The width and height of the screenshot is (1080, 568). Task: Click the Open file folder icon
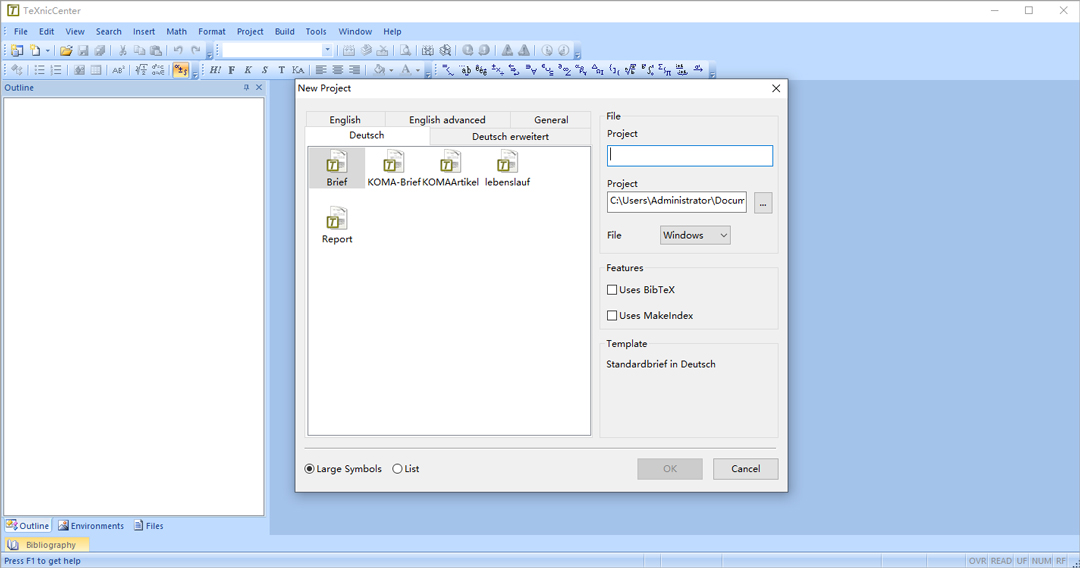click(66, 50)
